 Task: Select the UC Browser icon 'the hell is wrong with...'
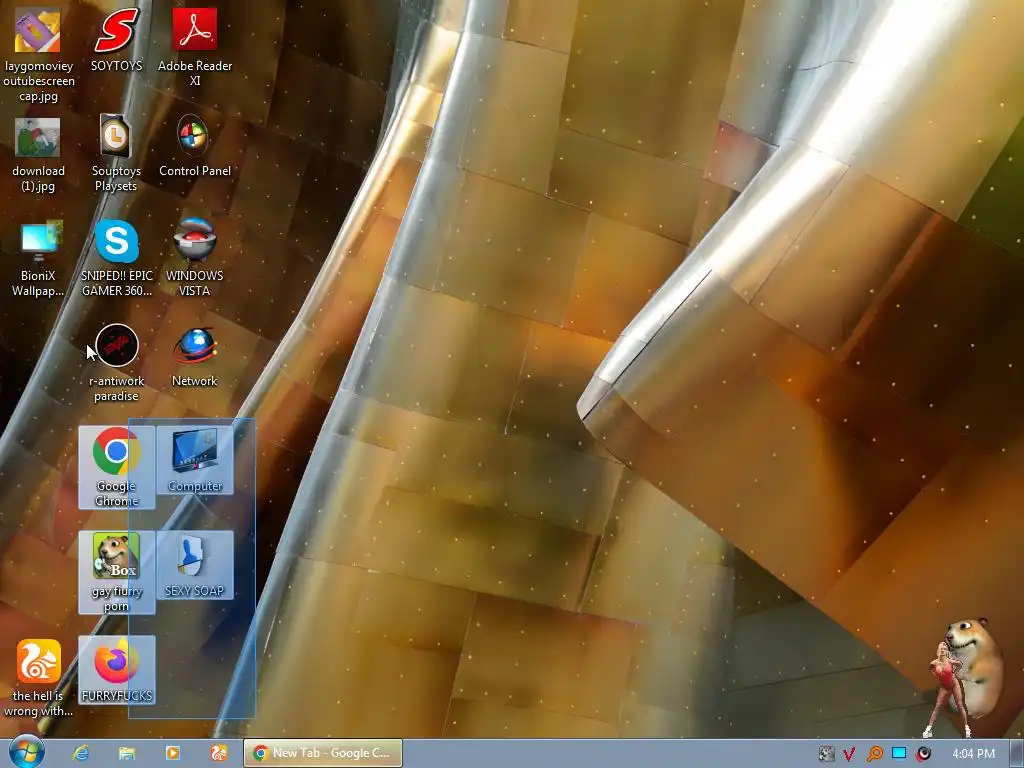pyautogui.click(x=38, y=678)
